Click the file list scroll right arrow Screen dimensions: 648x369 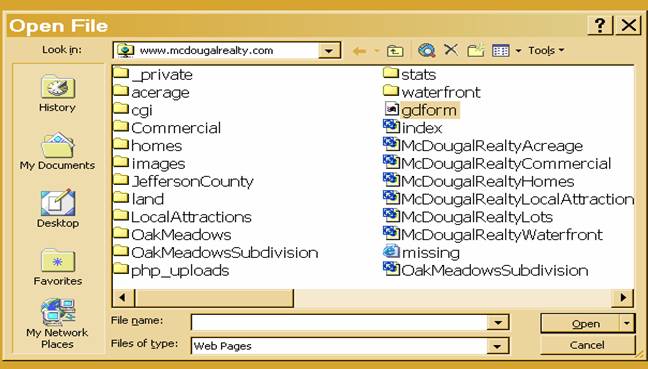(x=623, y=298)
